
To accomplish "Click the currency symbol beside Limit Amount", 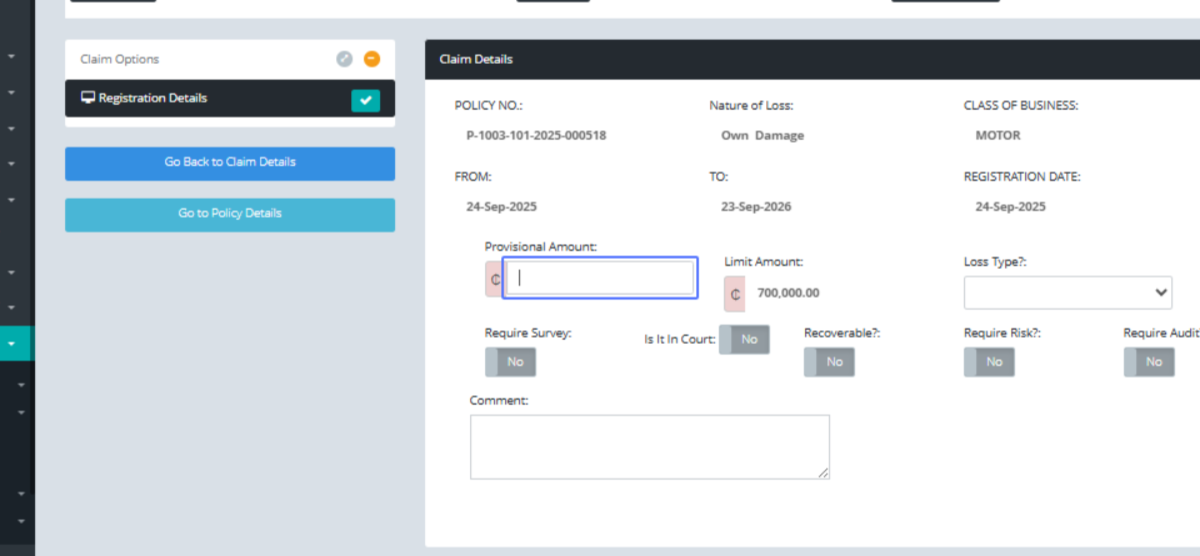I will (735, 294).
